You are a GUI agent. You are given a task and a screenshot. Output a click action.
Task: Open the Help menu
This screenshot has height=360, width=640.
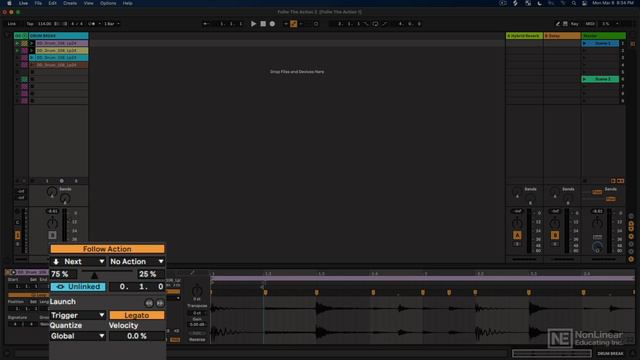point(127,3)
